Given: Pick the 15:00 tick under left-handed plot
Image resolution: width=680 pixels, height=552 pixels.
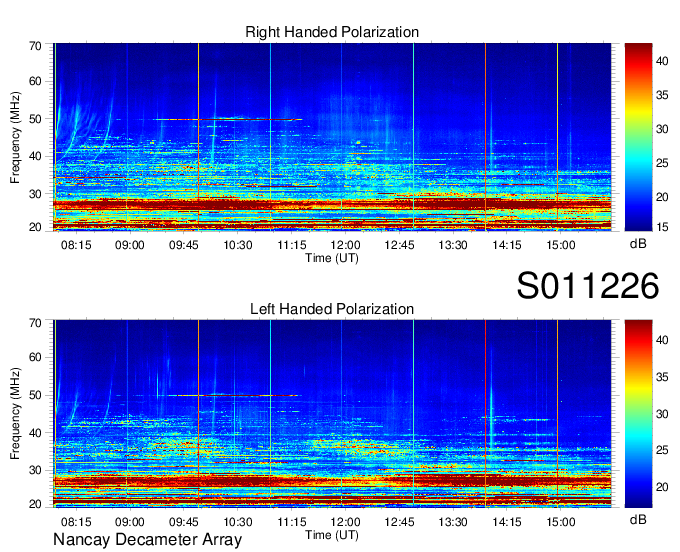Looking at the screenshot, I should 560,522.
